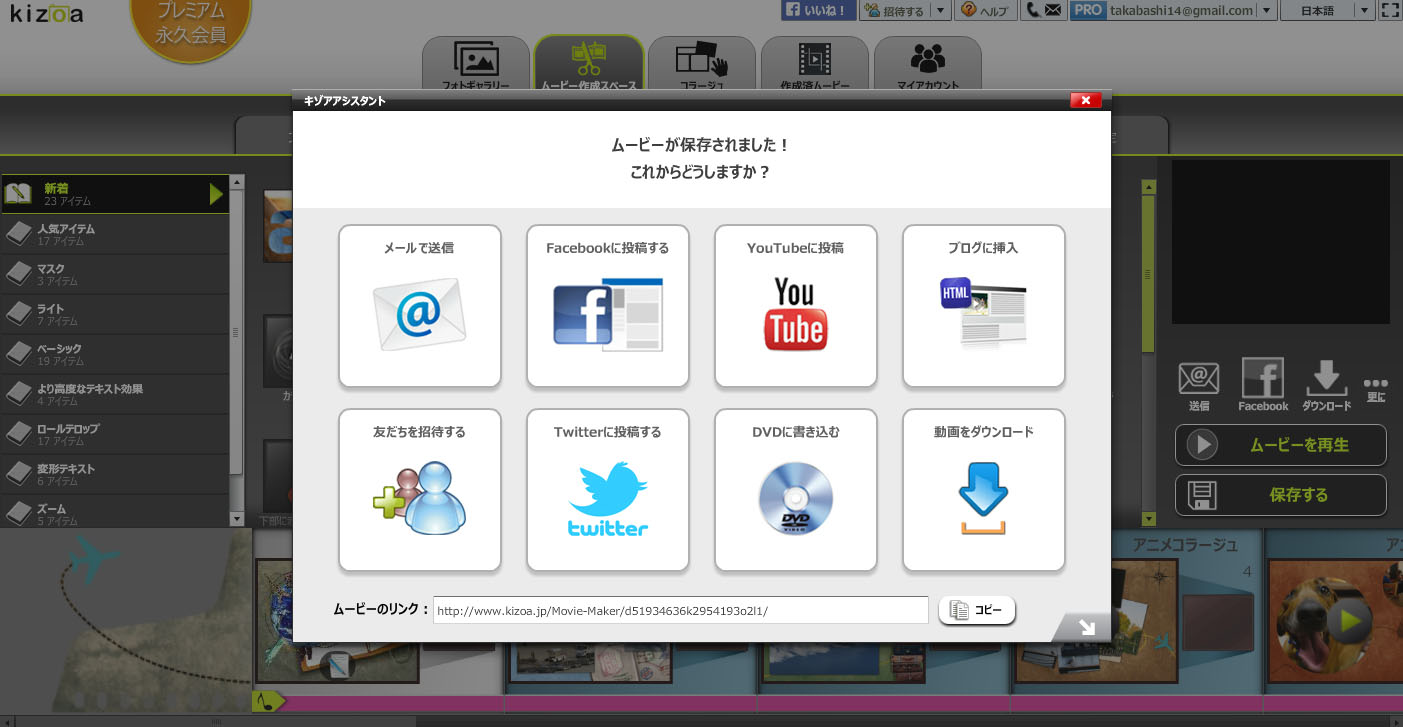The image size is (1403, 727).
Task: Toggle fullscreen mode icon at top right
Action: (1389, 10)
